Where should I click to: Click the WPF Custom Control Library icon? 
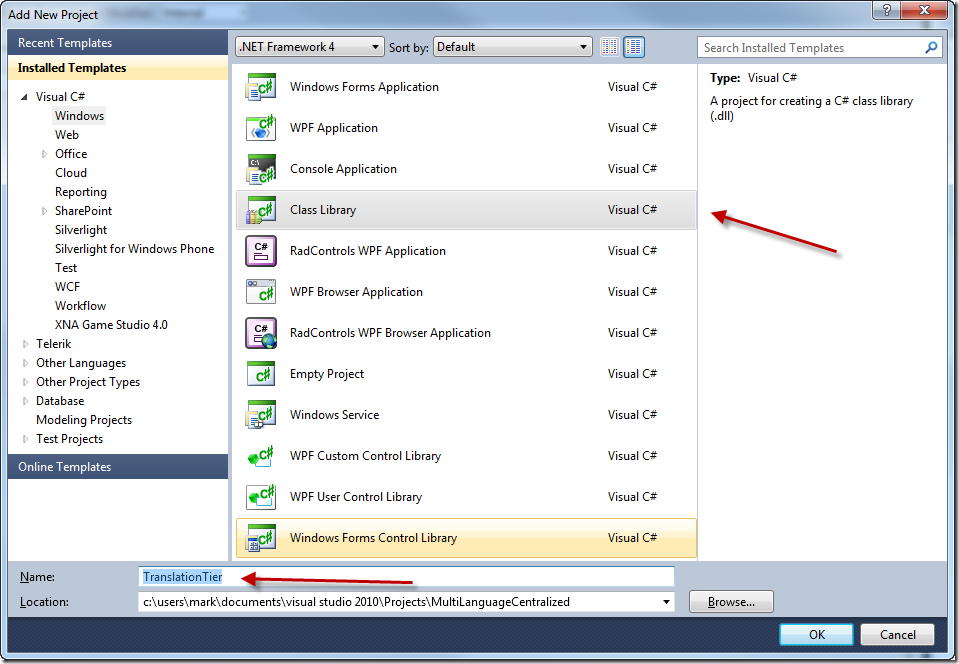[x=261, y=456]
